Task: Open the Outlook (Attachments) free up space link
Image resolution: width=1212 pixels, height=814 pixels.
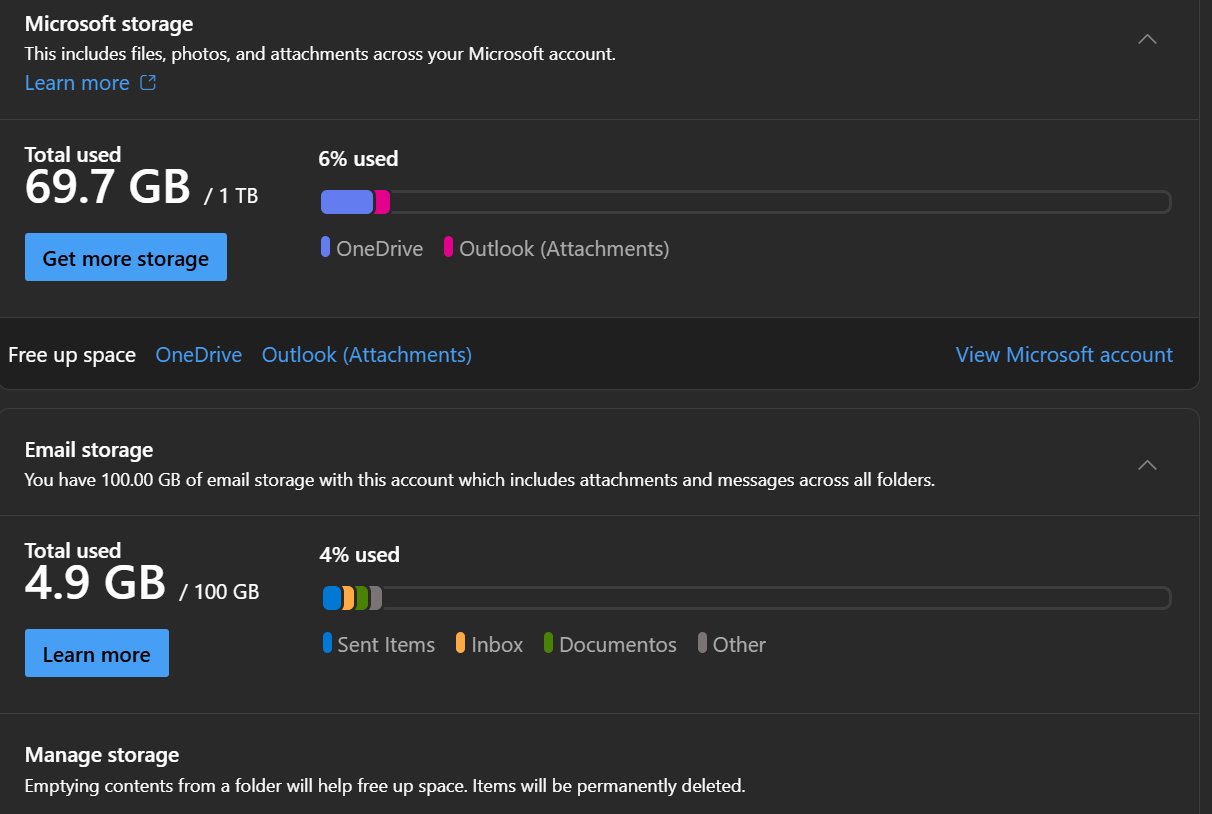Action: coord(367,355)
